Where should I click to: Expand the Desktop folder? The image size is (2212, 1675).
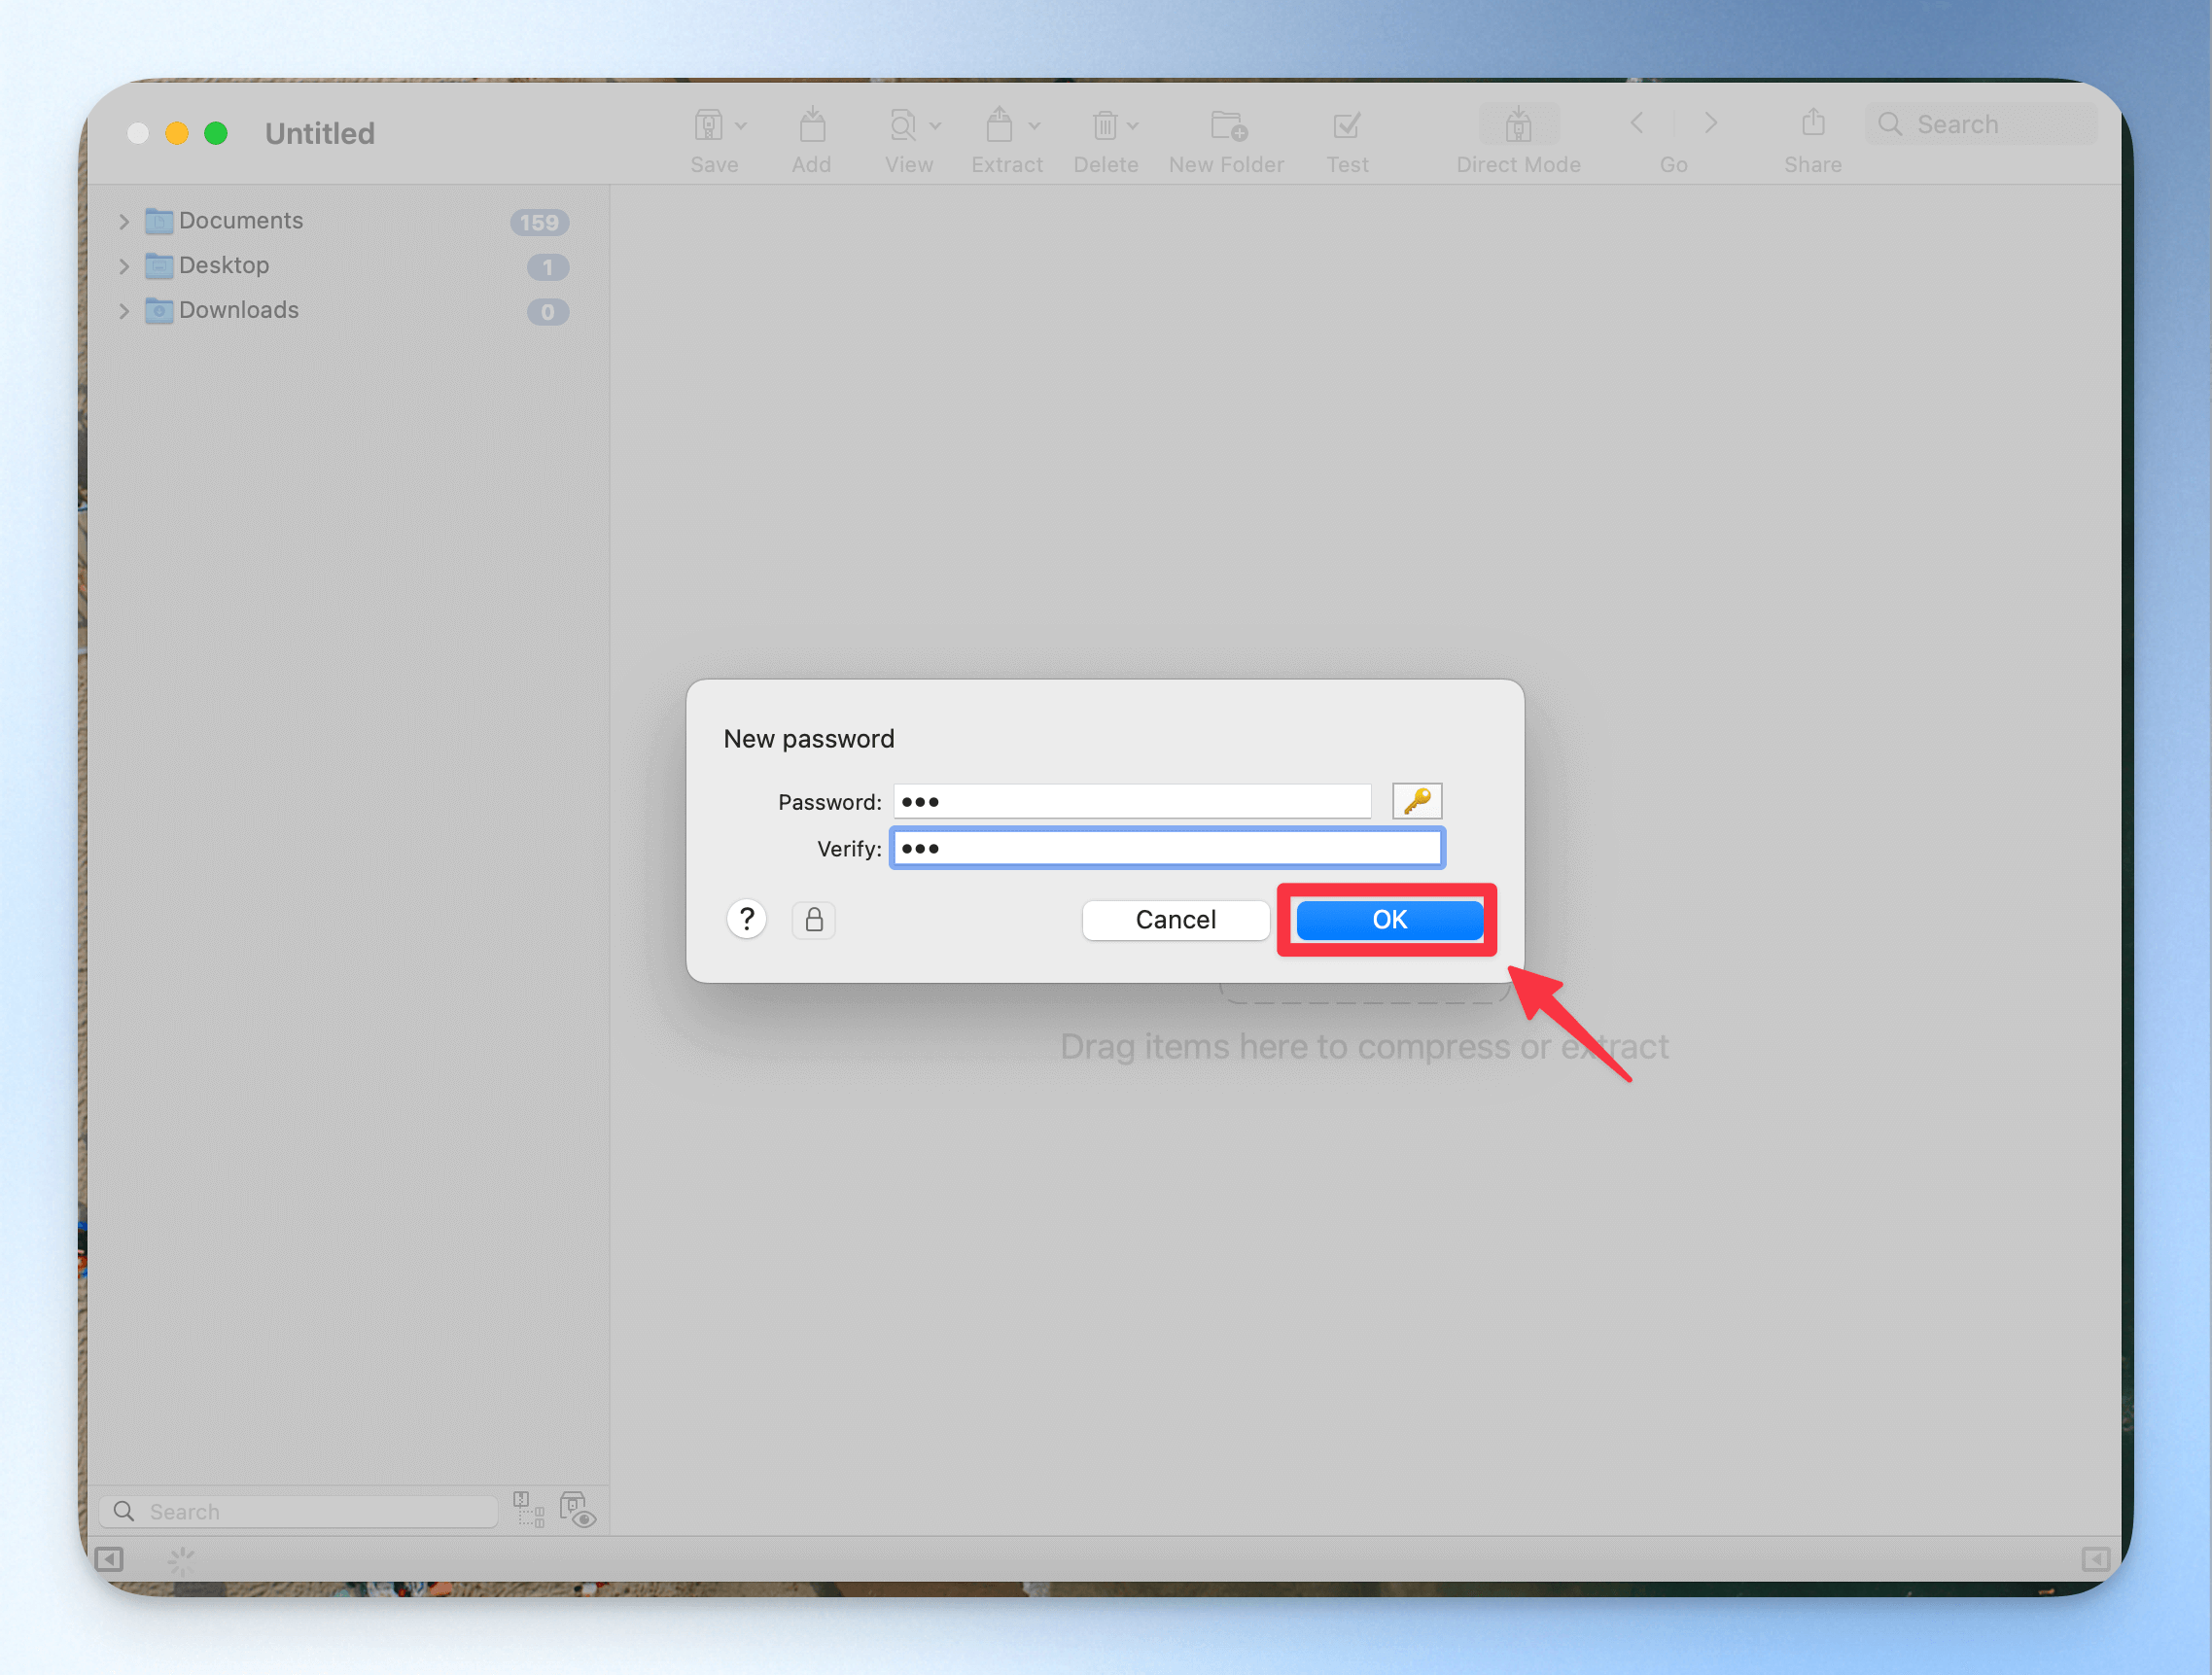pos(124,266)
